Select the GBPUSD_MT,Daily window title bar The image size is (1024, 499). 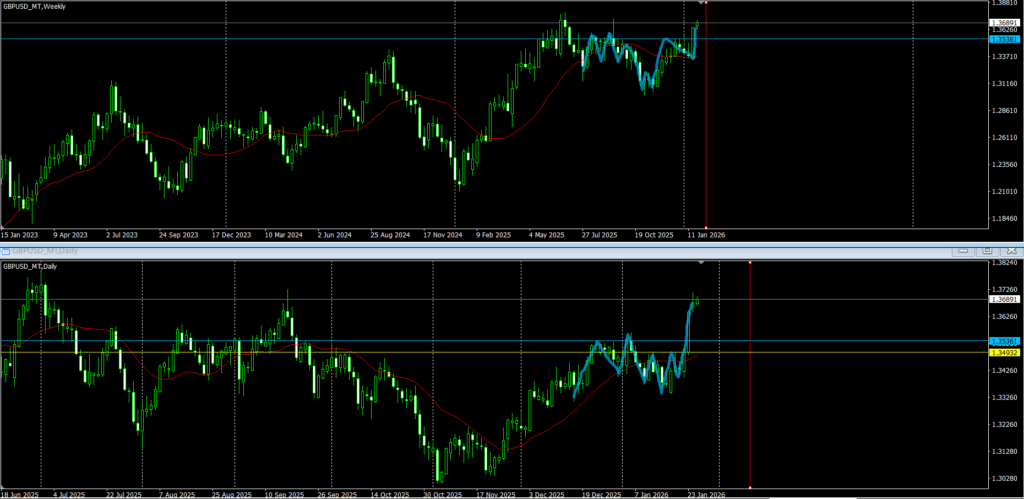(x=400, y=249)
